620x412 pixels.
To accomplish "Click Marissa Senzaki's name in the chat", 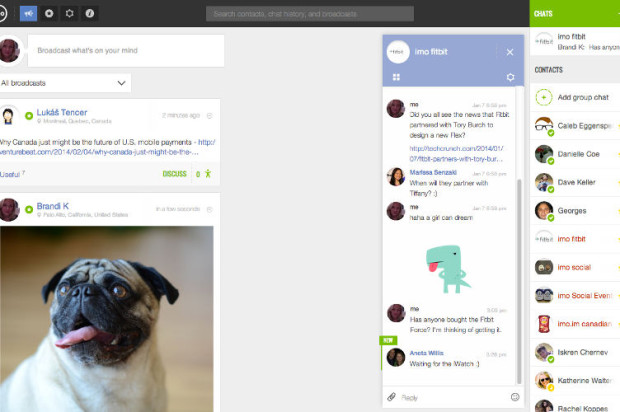I will (433, 172).
